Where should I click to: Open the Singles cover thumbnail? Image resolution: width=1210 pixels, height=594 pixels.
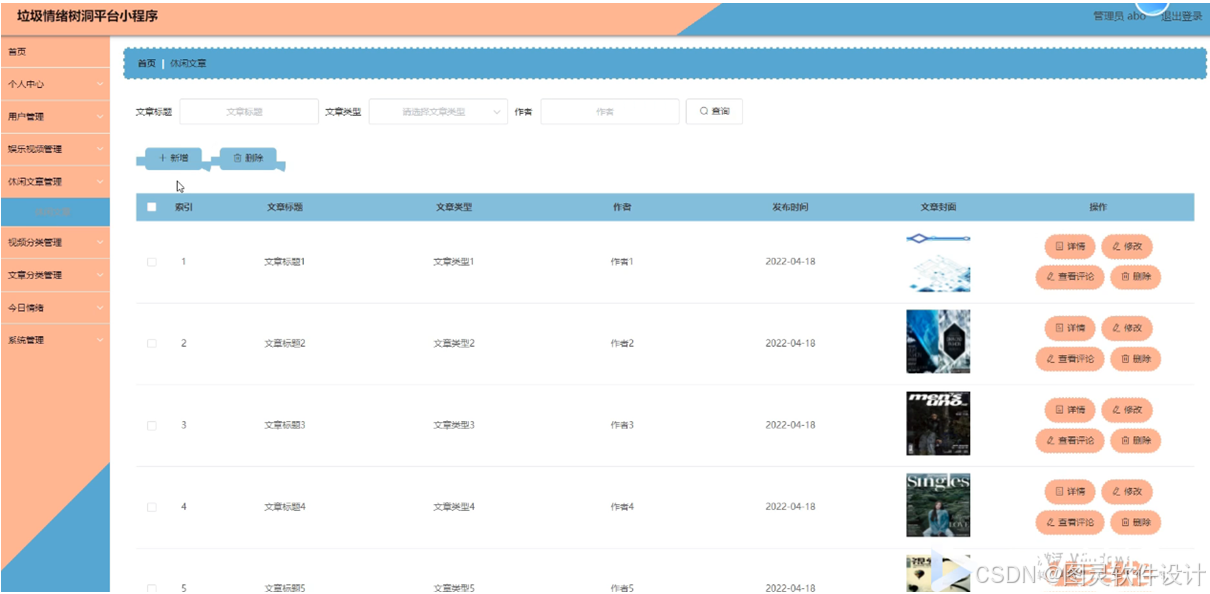click(x=938, y=505)
